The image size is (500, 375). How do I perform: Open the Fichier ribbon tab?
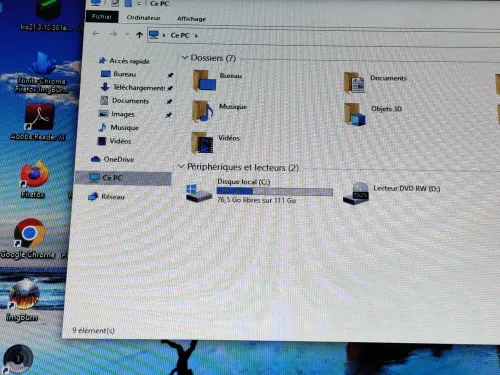pyautogui.click(x=102, y=17)
